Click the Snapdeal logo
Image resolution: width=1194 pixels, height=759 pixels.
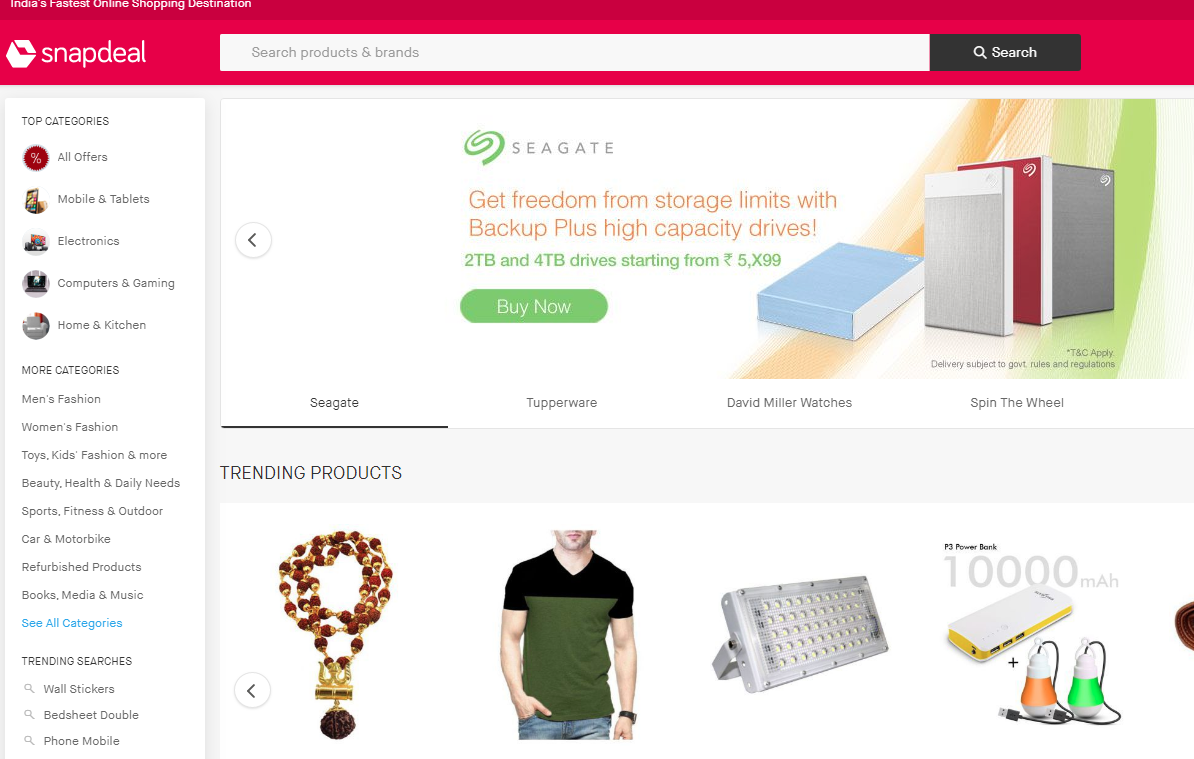pos(76,53)
